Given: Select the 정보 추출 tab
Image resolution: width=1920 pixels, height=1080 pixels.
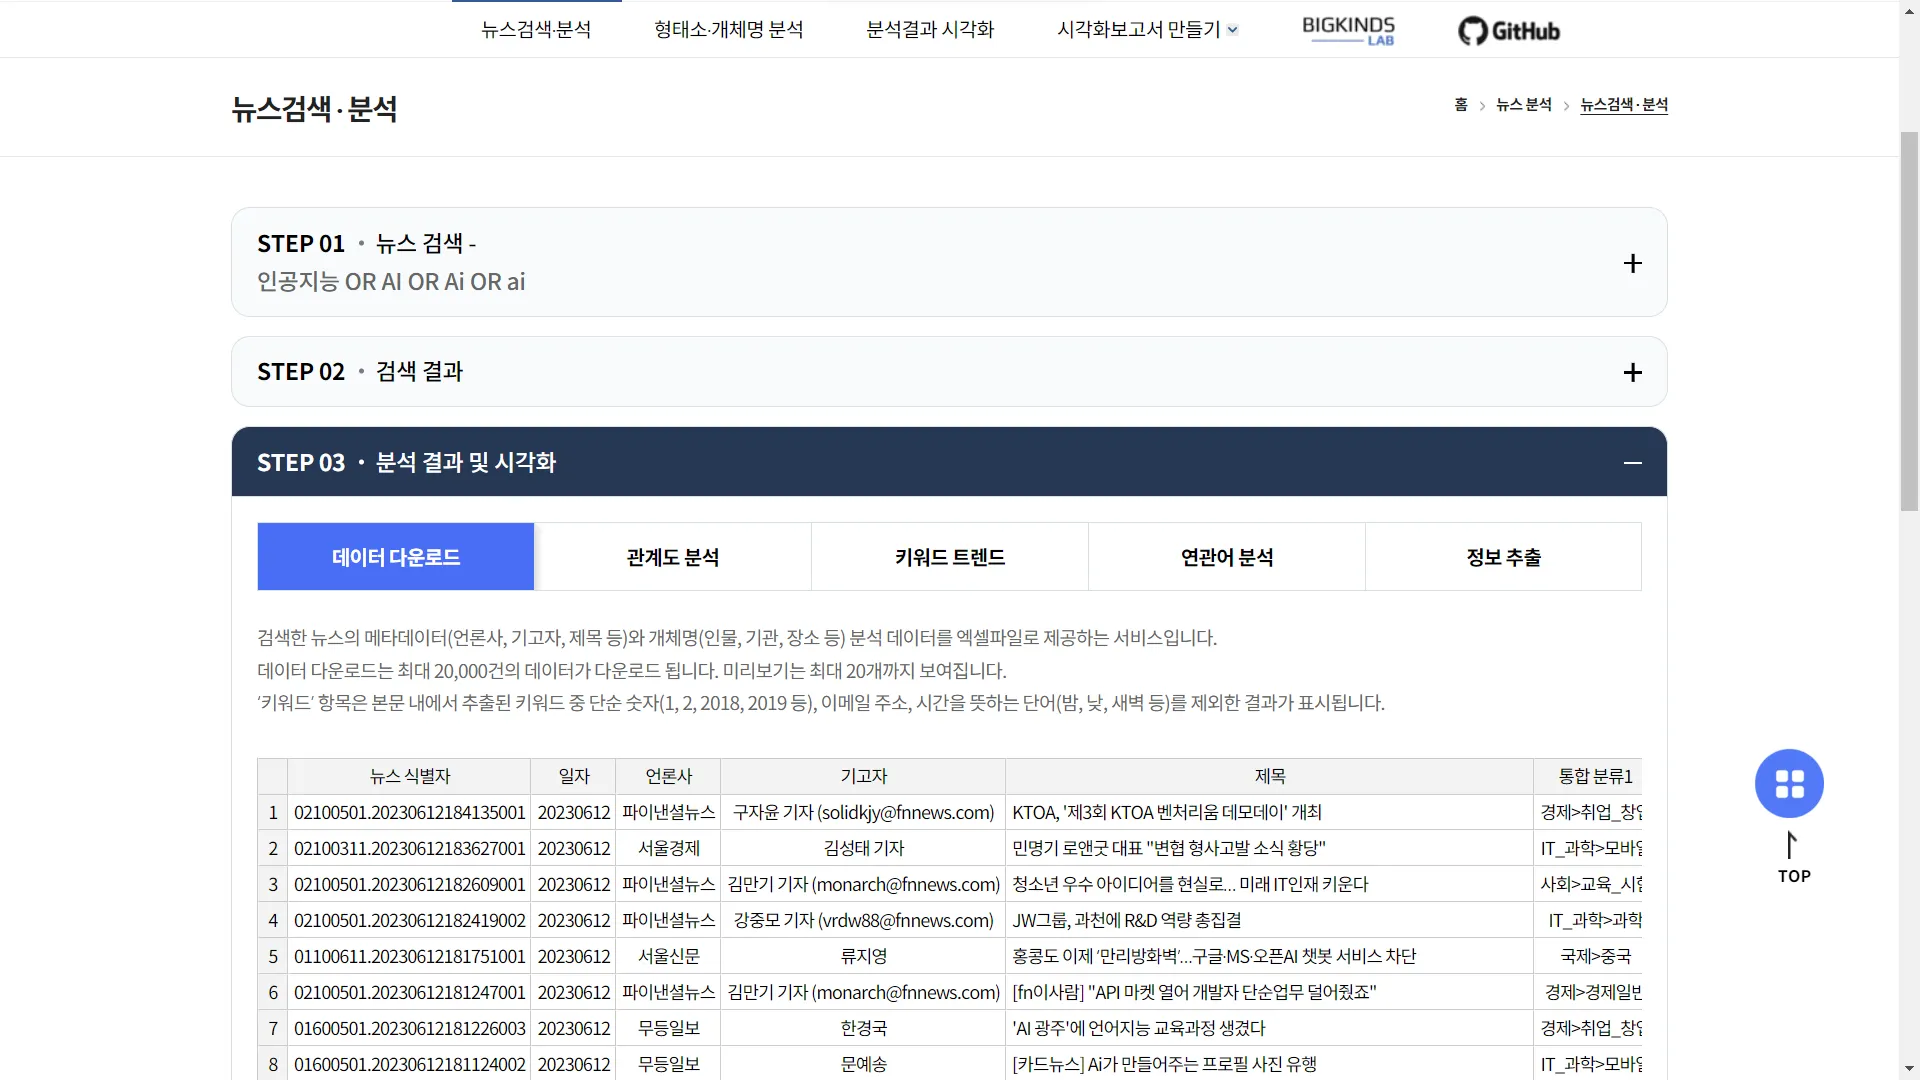Looking at the screenshot, I should [x=1503, y=557].
